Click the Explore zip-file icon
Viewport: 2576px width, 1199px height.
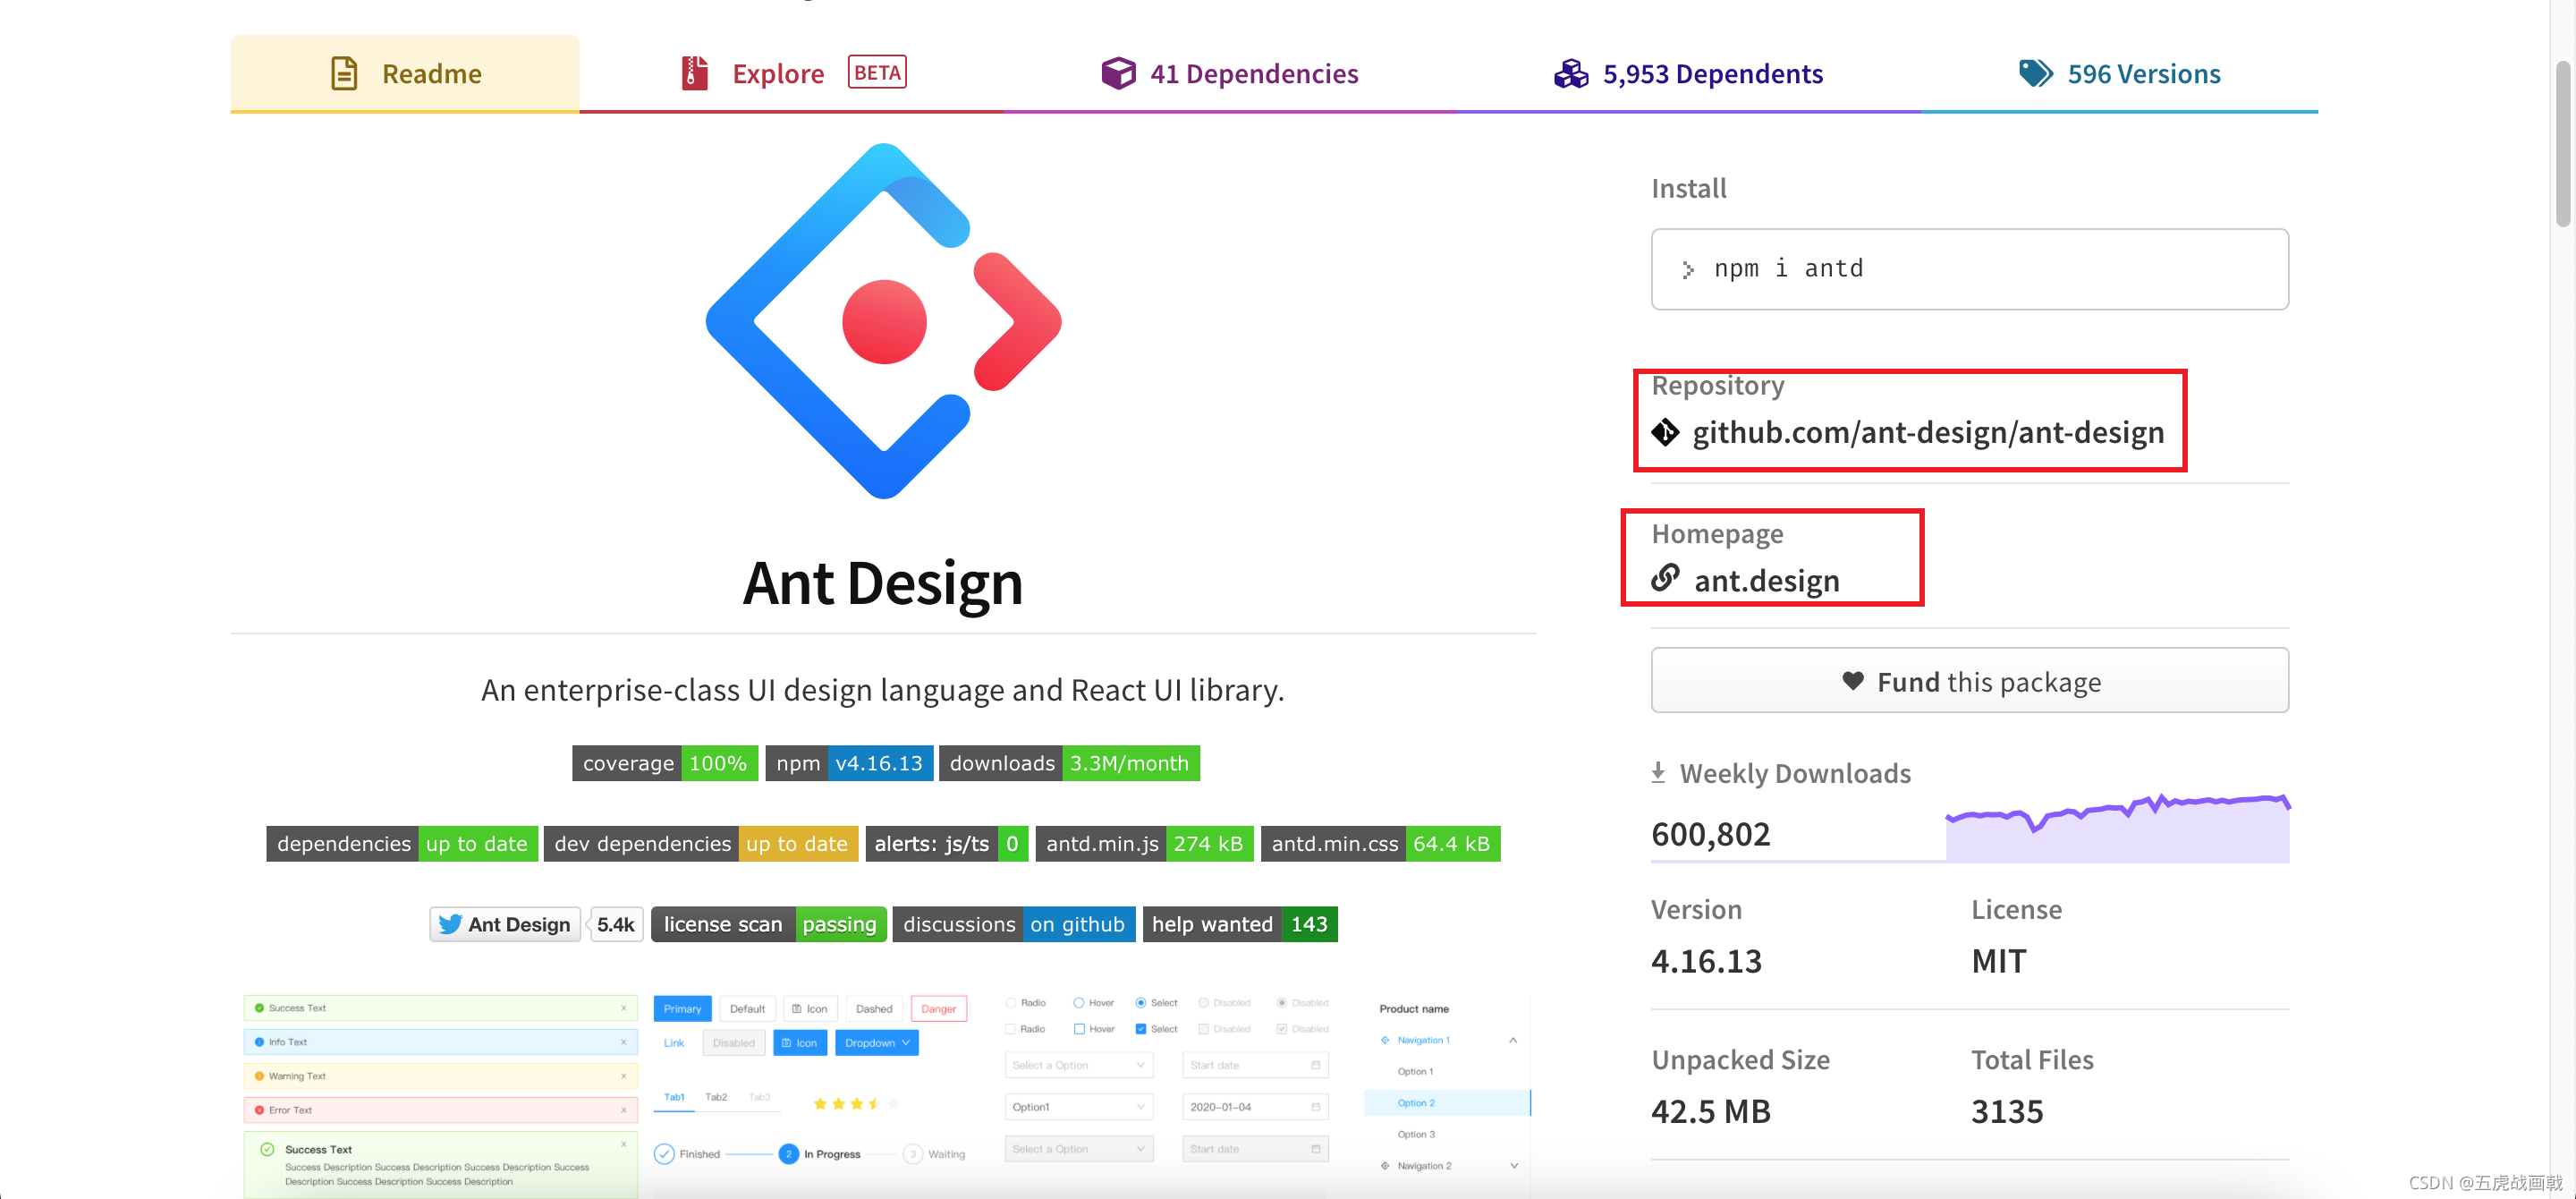coord(694,73)
